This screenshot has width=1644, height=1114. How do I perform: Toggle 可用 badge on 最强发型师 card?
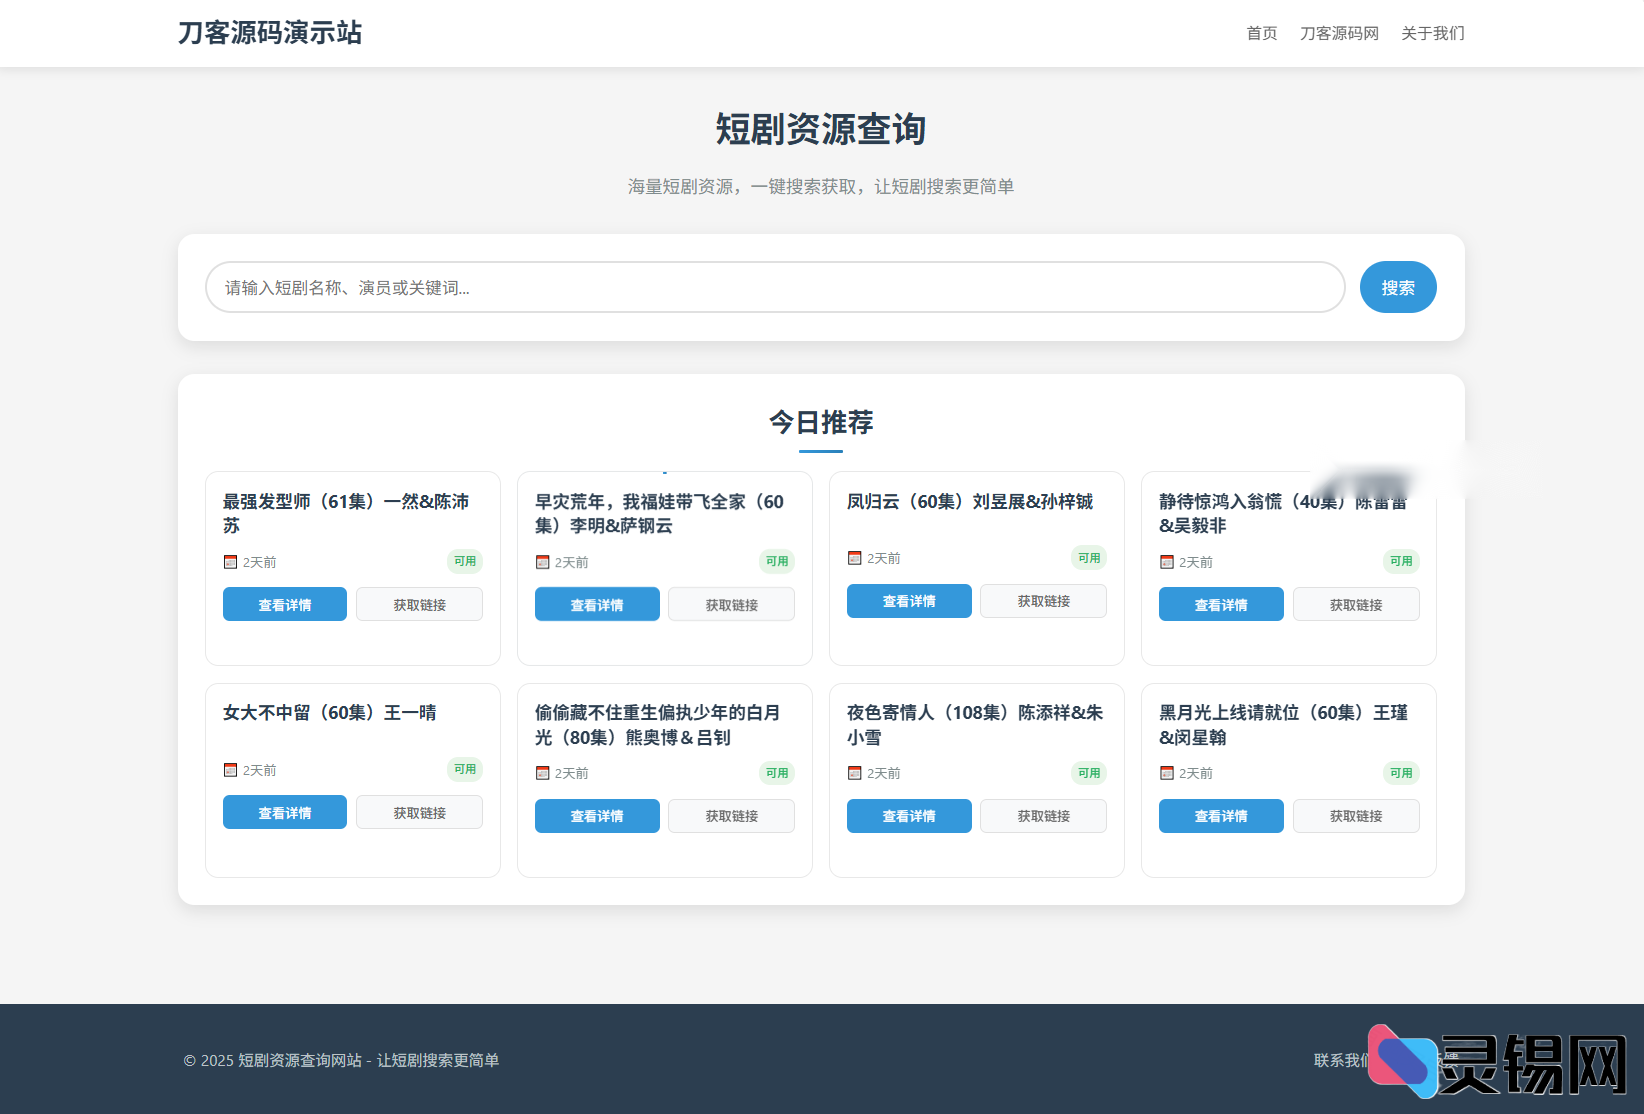(464, 561)
